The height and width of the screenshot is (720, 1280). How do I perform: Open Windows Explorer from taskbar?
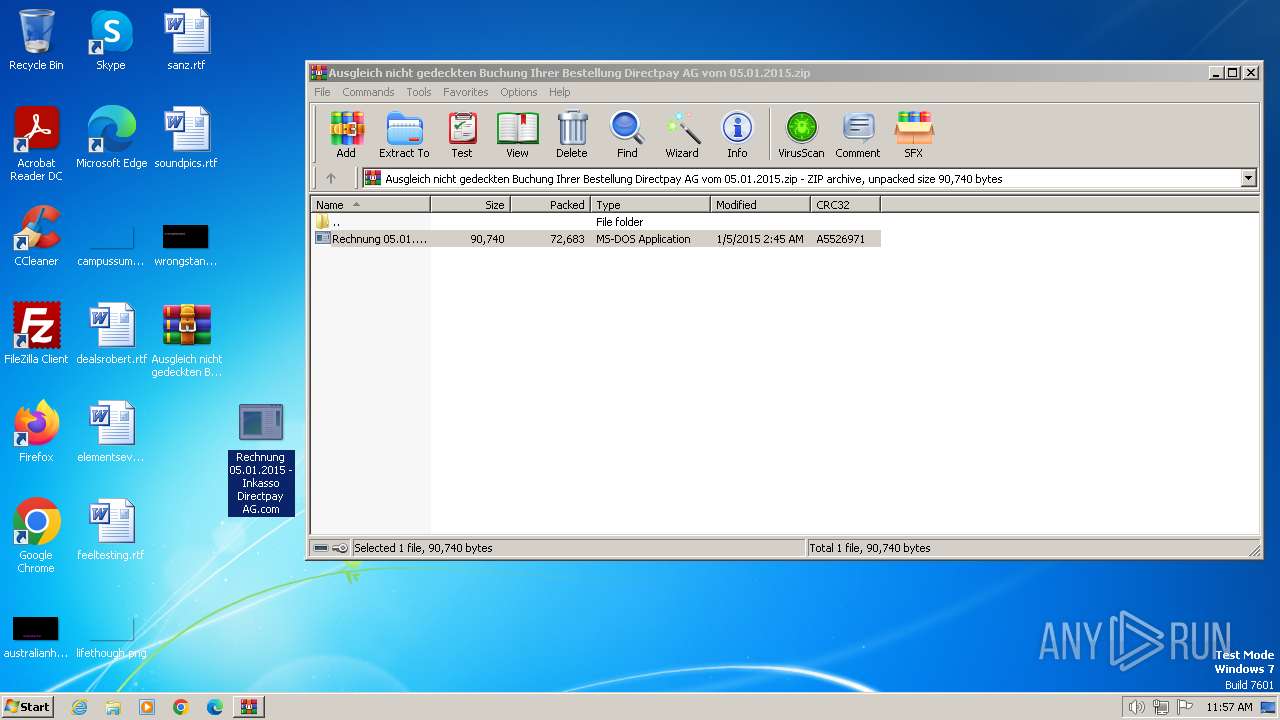tap(113, 707)
